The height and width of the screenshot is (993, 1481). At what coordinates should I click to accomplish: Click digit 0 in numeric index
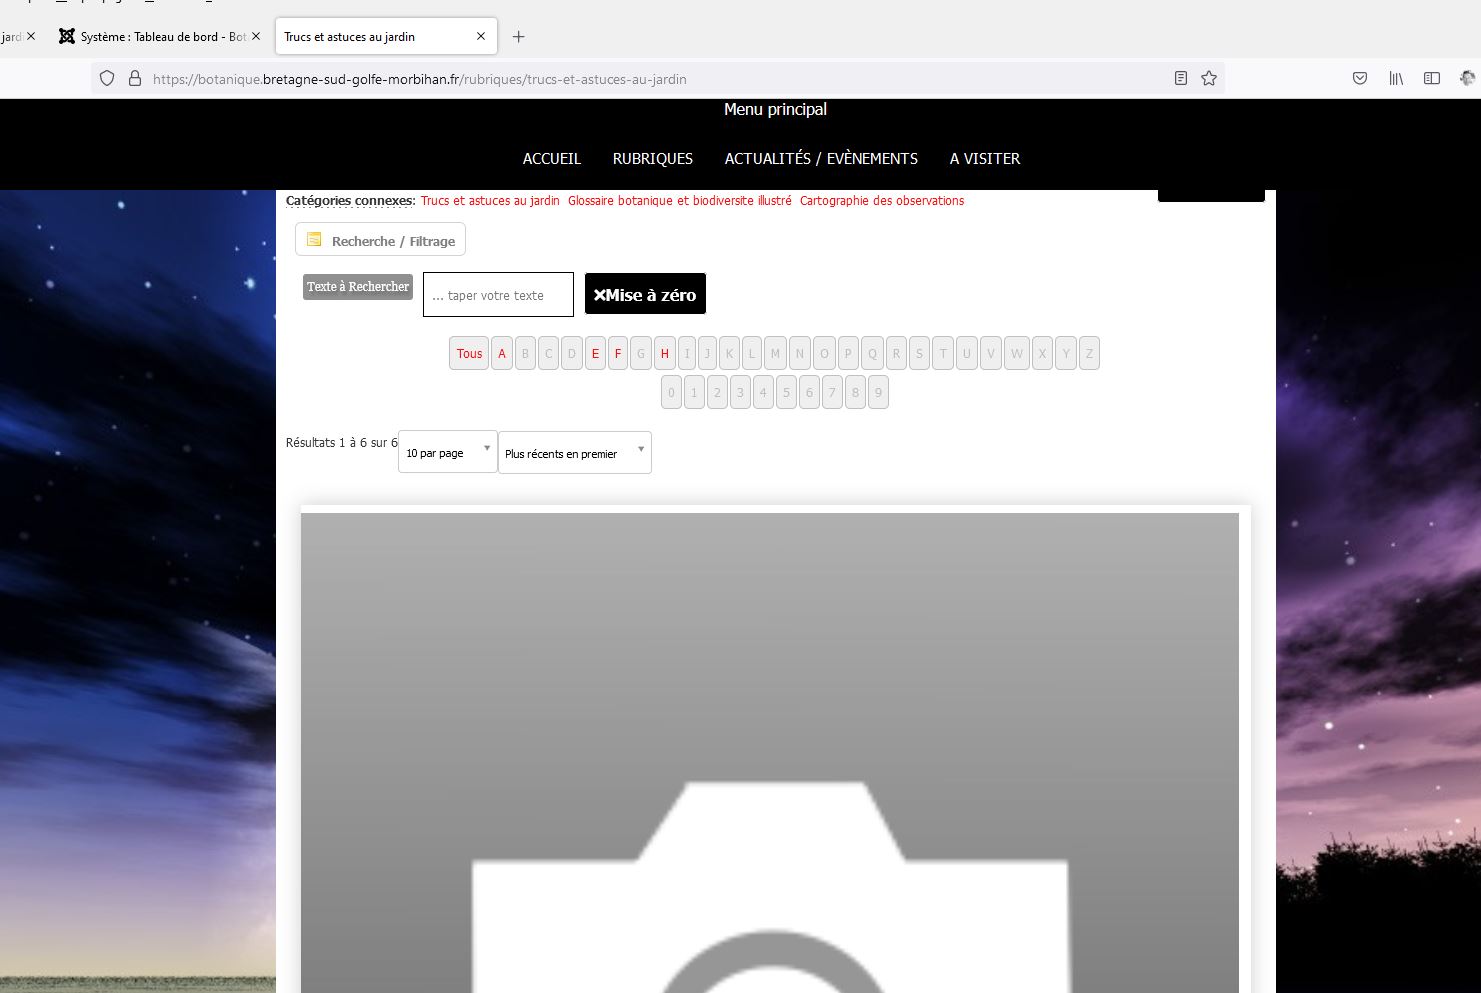click(x=671, y=392)
